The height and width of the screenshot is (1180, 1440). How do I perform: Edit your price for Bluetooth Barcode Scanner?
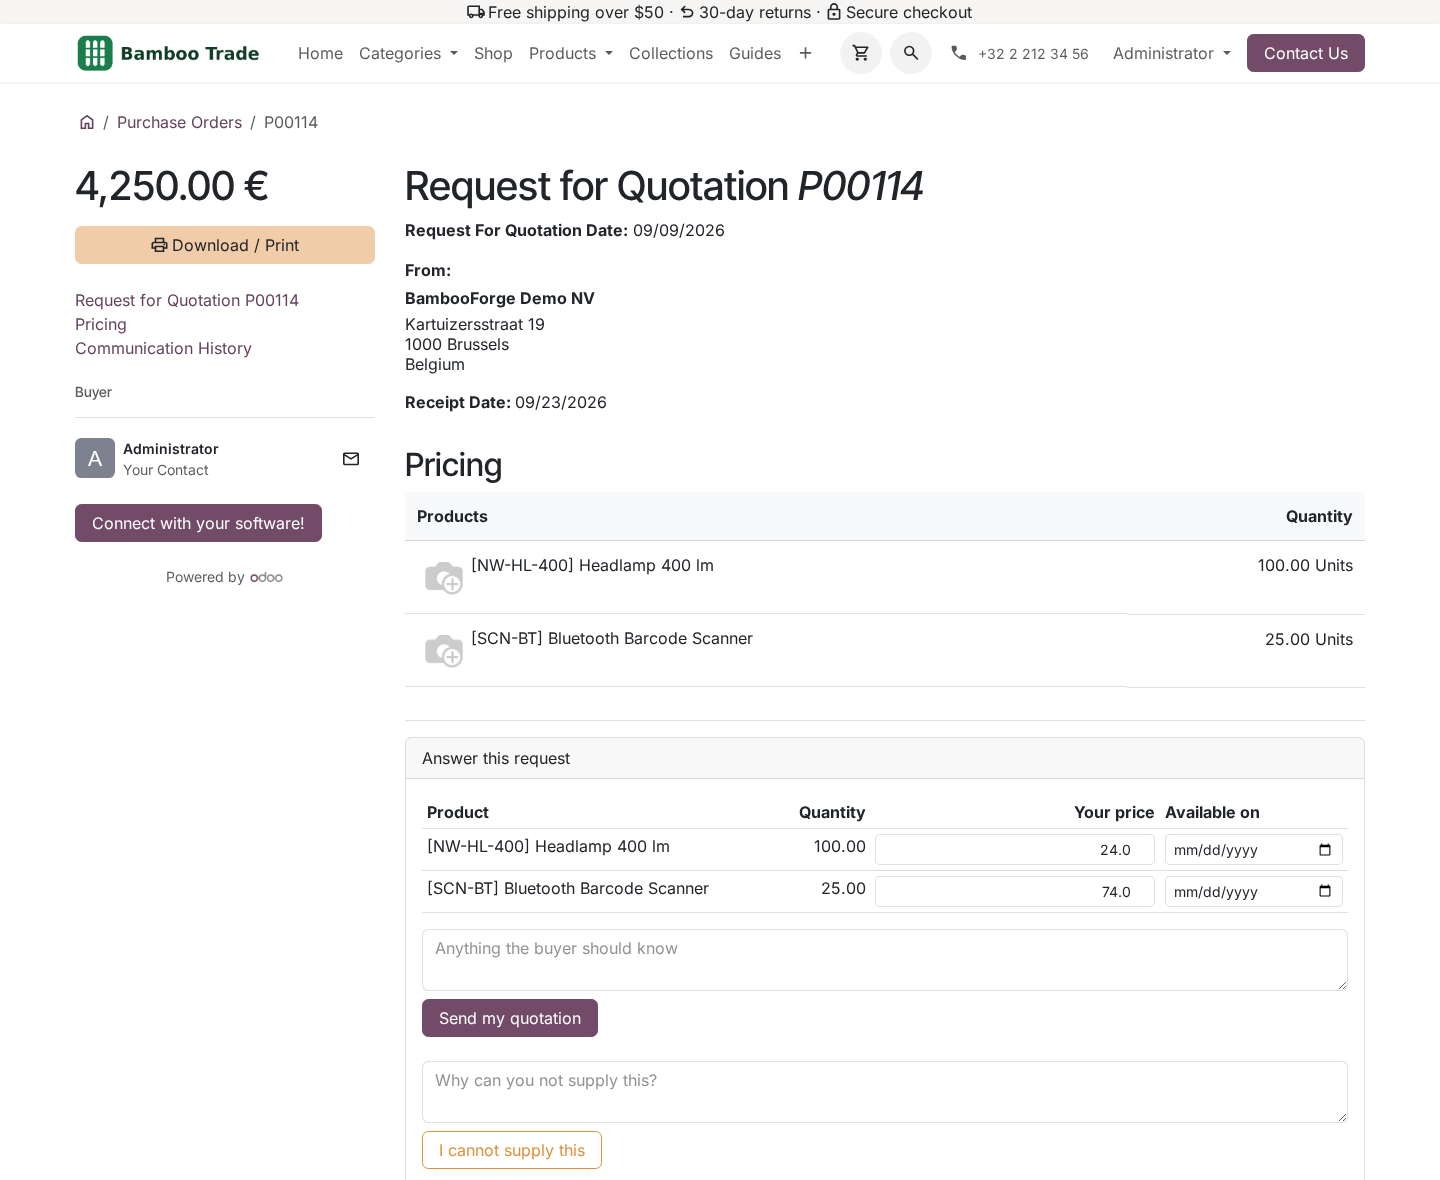[x=1015, y=892]
